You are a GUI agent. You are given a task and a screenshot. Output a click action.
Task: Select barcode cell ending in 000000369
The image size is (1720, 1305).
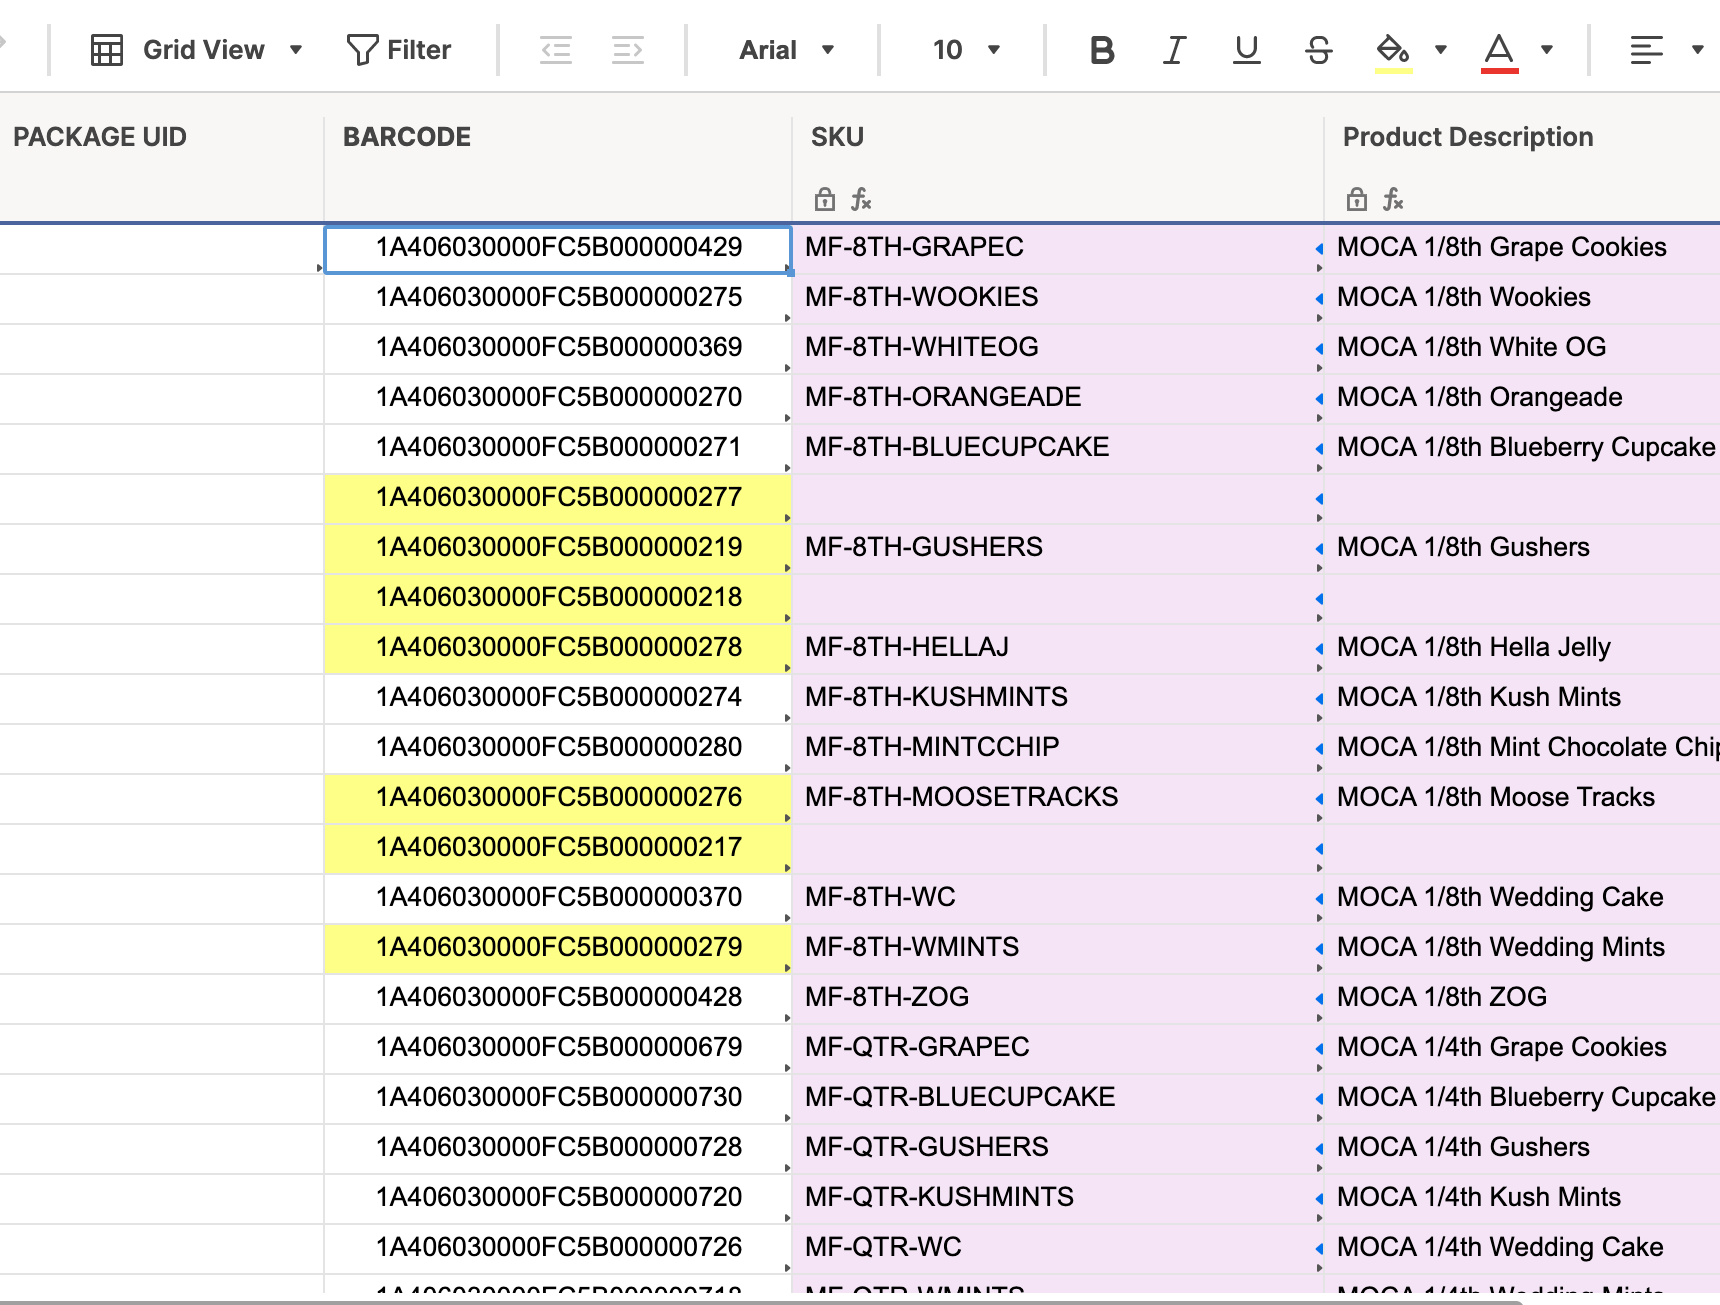(558, 348)
